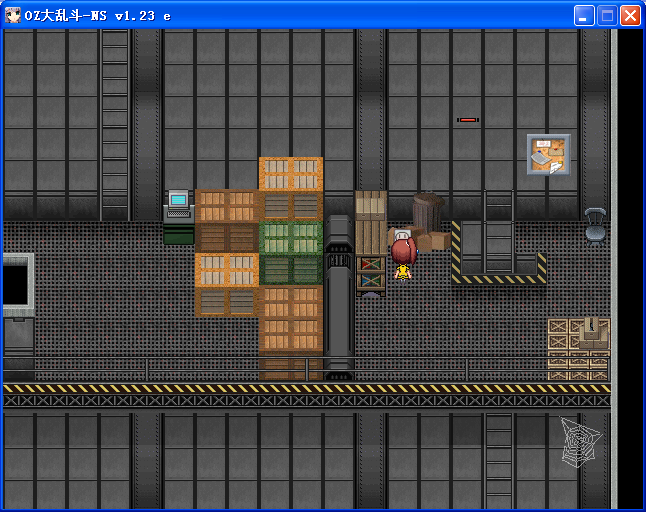Click the green crates in the stack
Image resolution: width=646 pixels, height=512 pixels.
pyautogui.click(x=291, y=253)
